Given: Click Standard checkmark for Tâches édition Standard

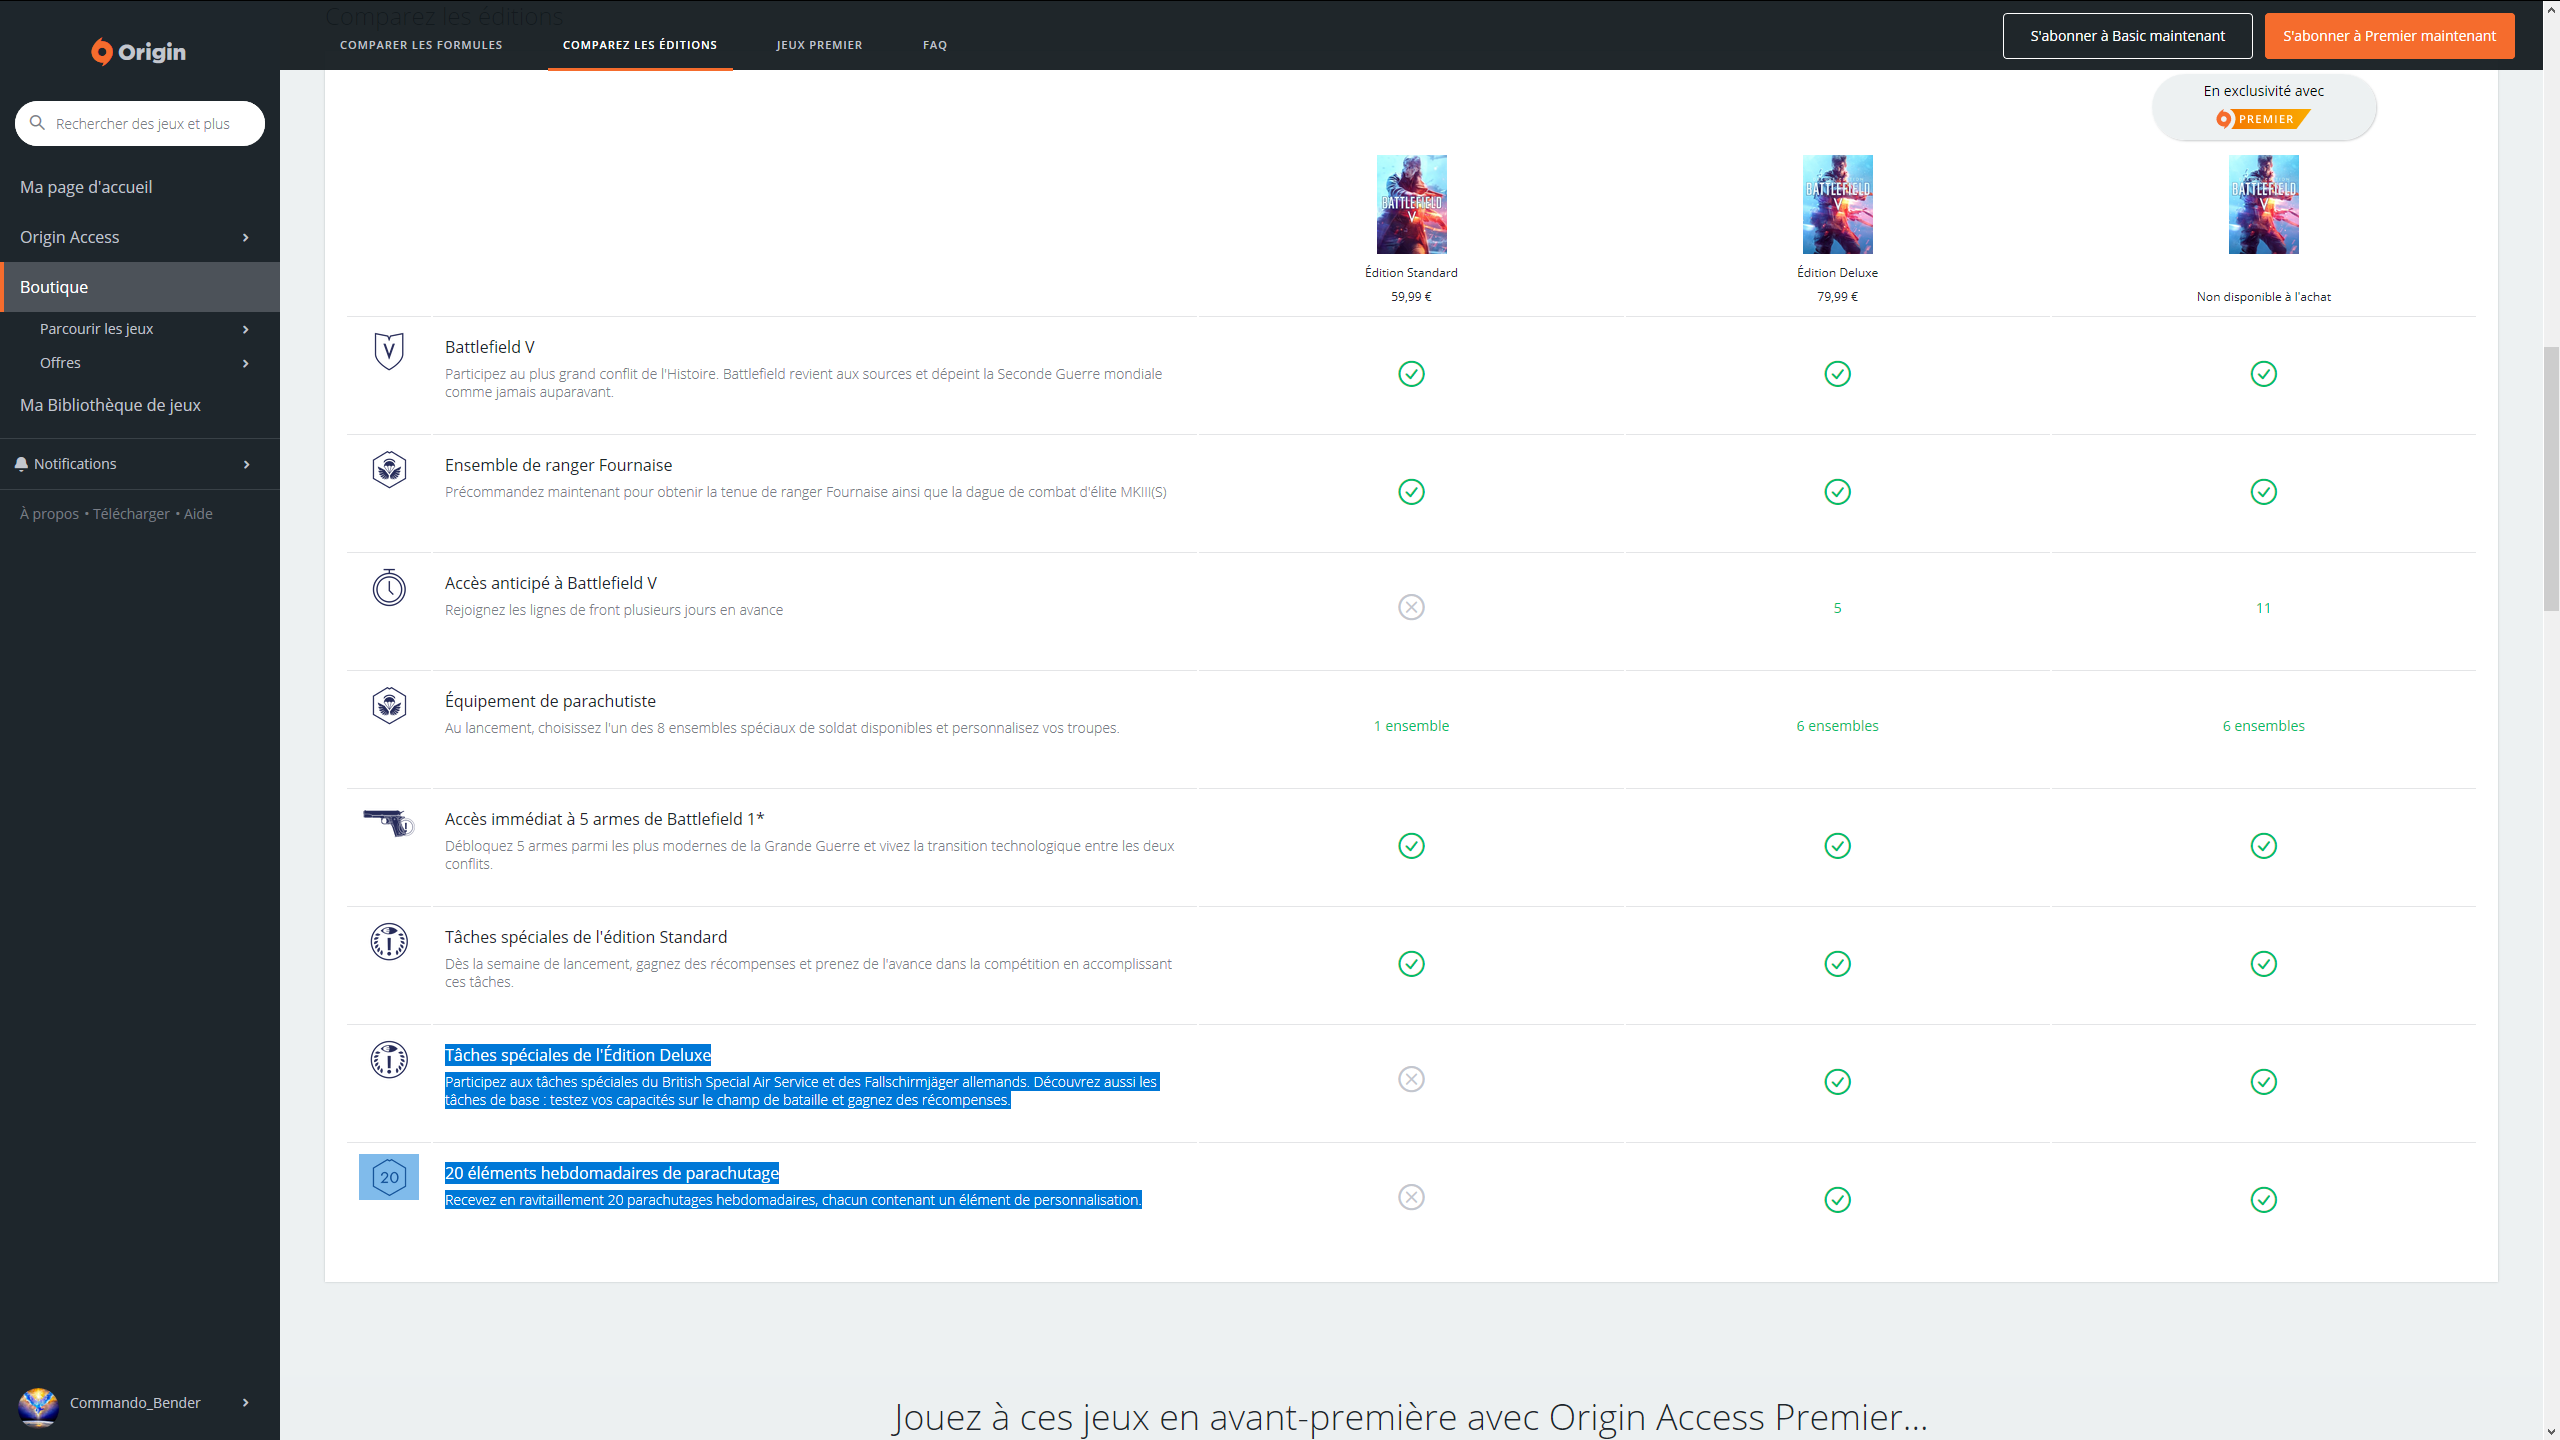Looking at the screenshot, I should tap(1411, 964).
